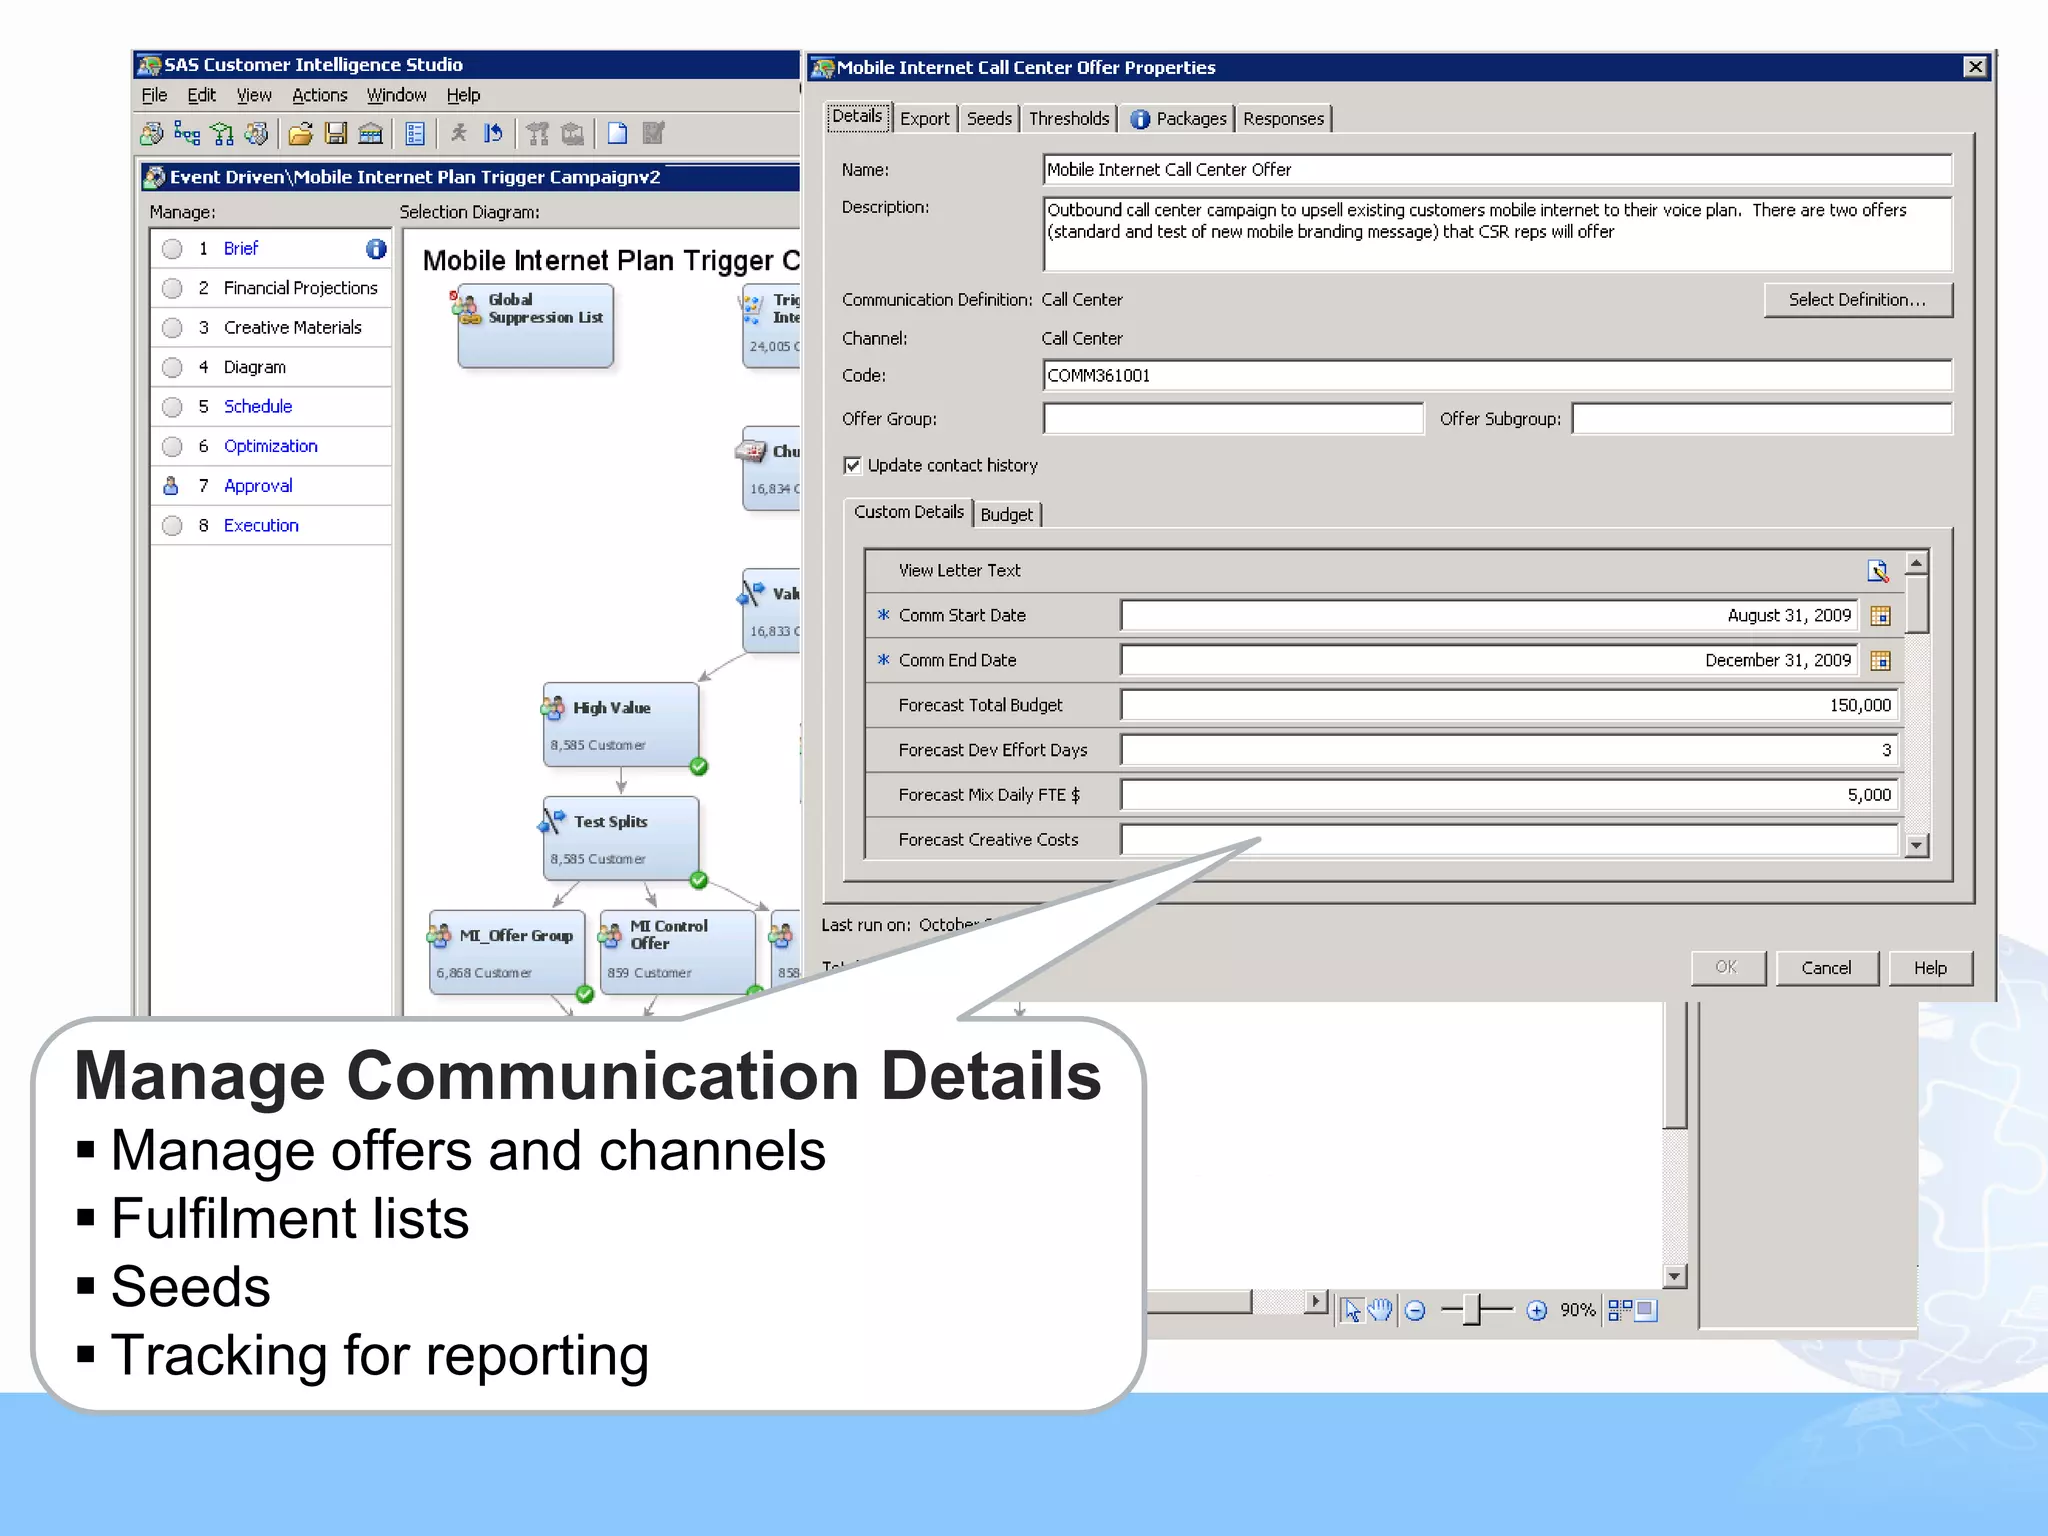
Task: Open the Window menu
Action: [x=396, y=96]
